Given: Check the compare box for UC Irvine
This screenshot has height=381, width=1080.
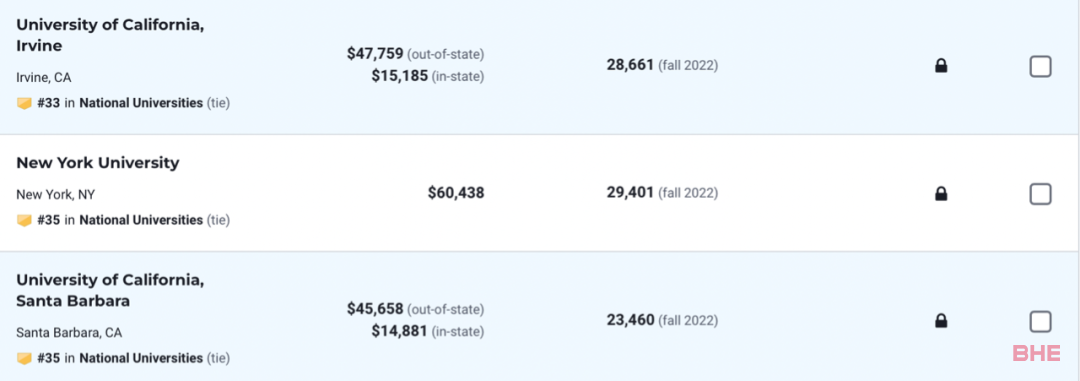Looking at the screenshot, I should 1040,67.
